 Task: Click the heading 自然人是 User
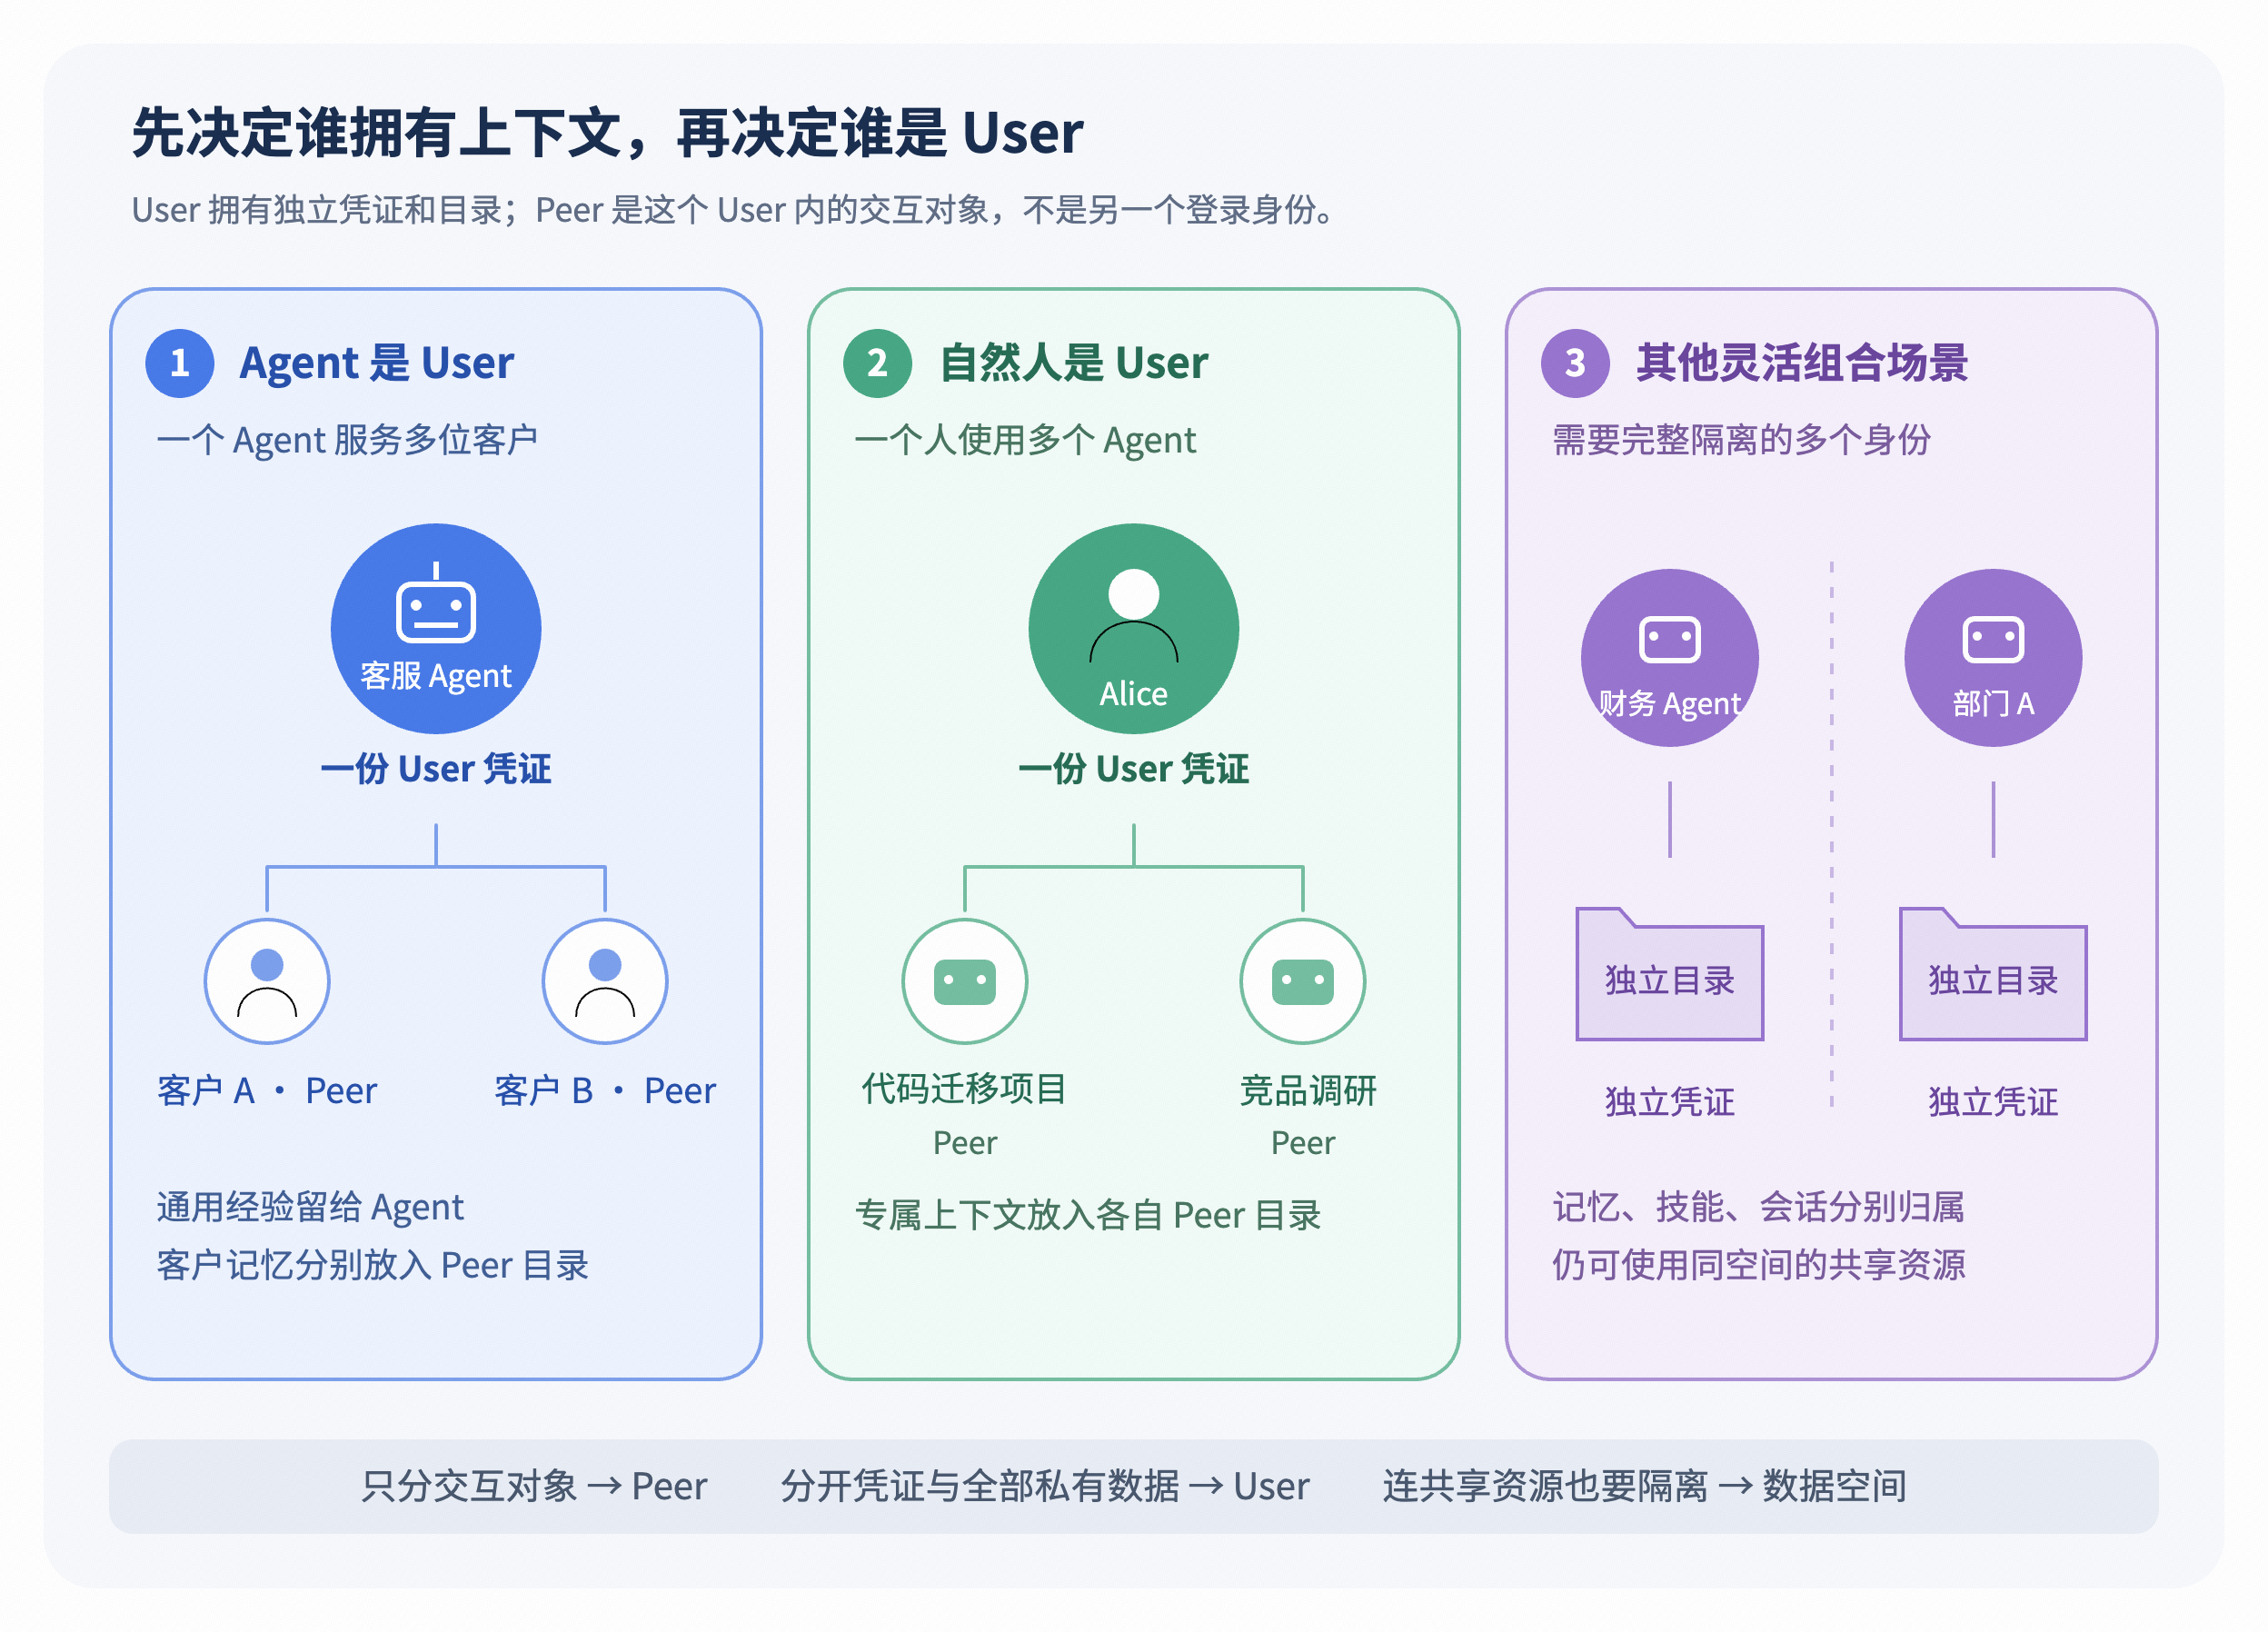(1073, 363)
